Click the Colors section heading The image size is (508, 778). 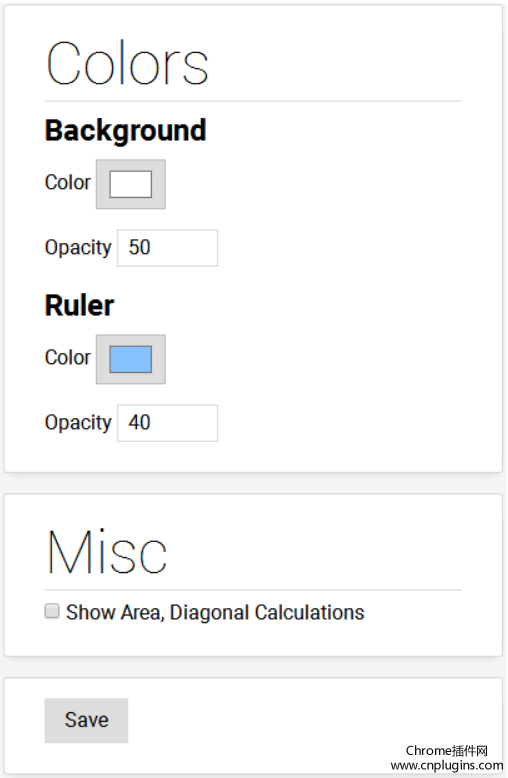(x=127, y=64)
